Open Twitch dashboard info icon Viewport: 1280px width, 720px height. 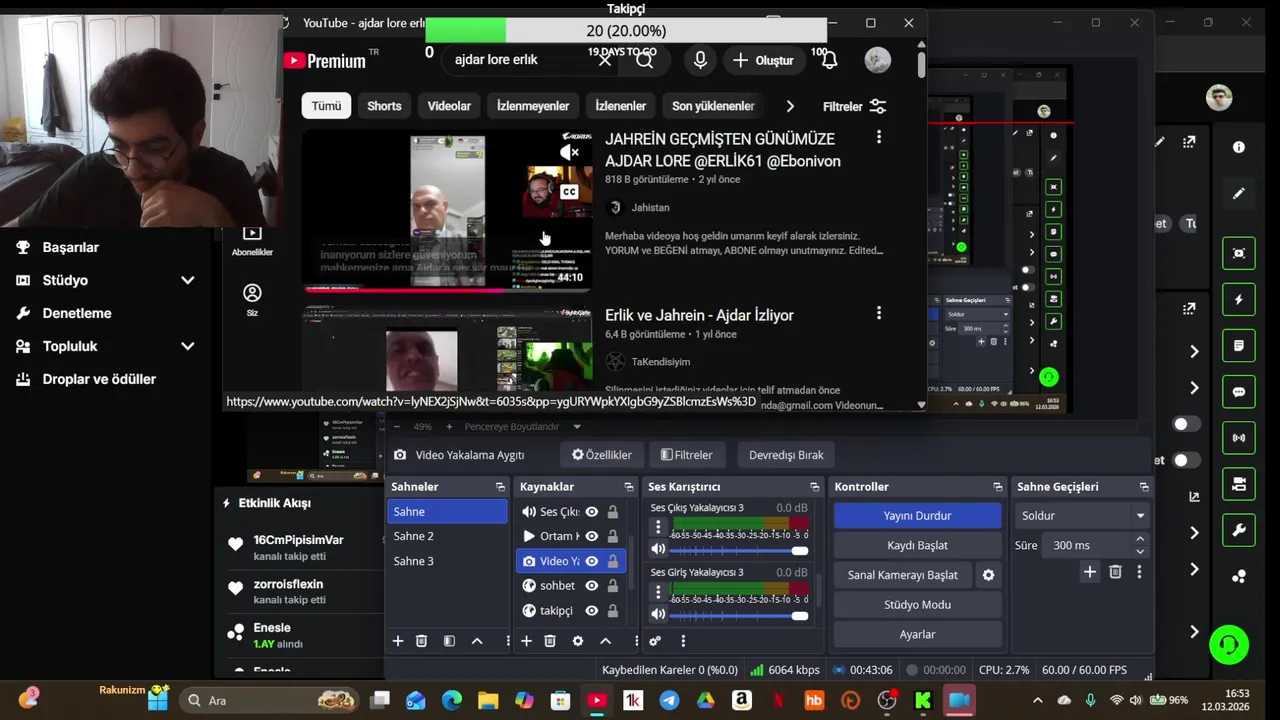1239,148
